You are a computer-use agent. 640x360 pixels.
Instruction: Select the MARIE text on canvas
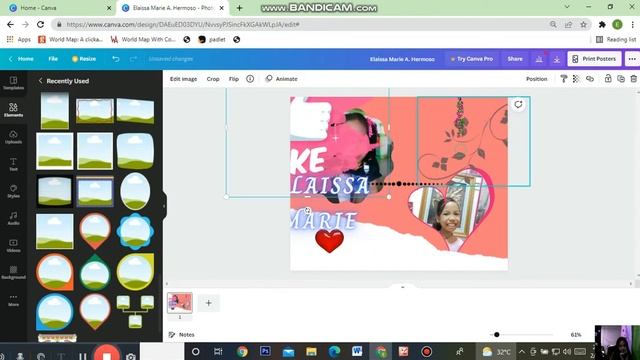(x=324, y=221)
